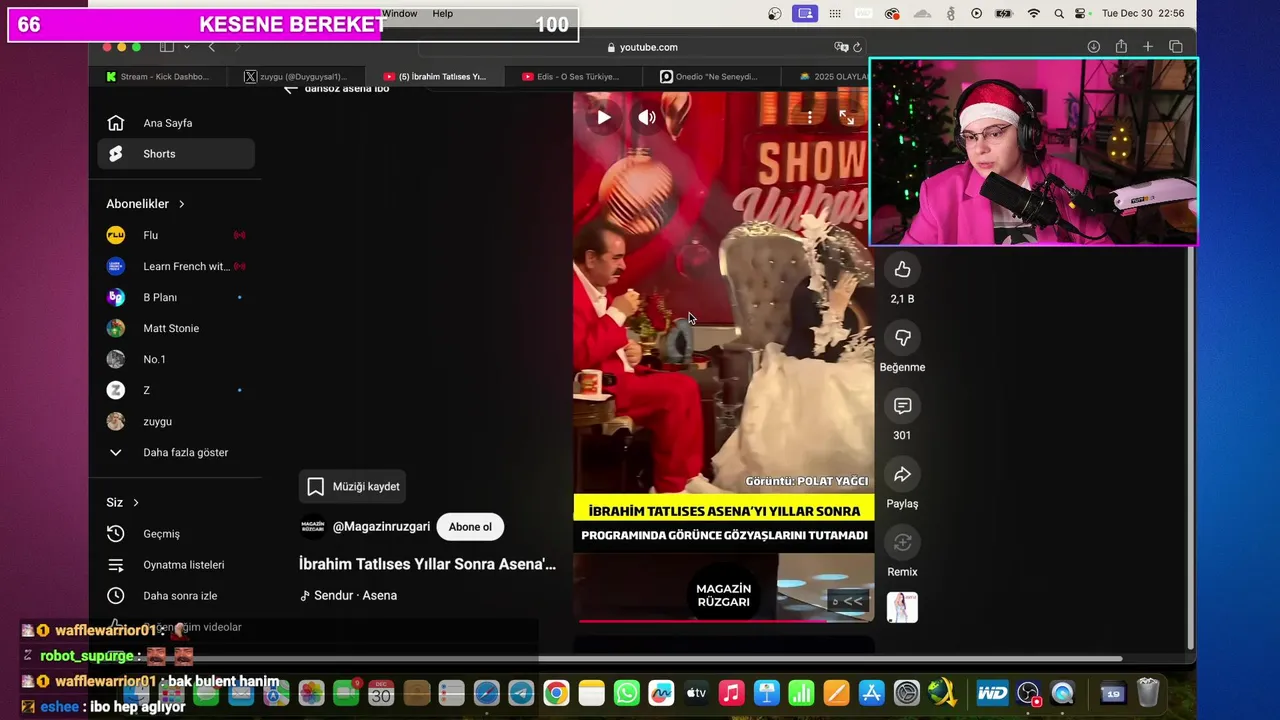Open the Wi-Fi menu bar icon
Viewport: 1280px width, 720px height.
(x=1034, y=13)
